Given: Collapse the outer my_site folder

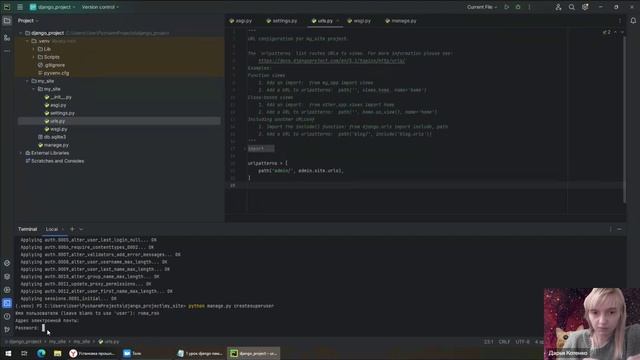Looking at the screenshot, I should point(27,81).
